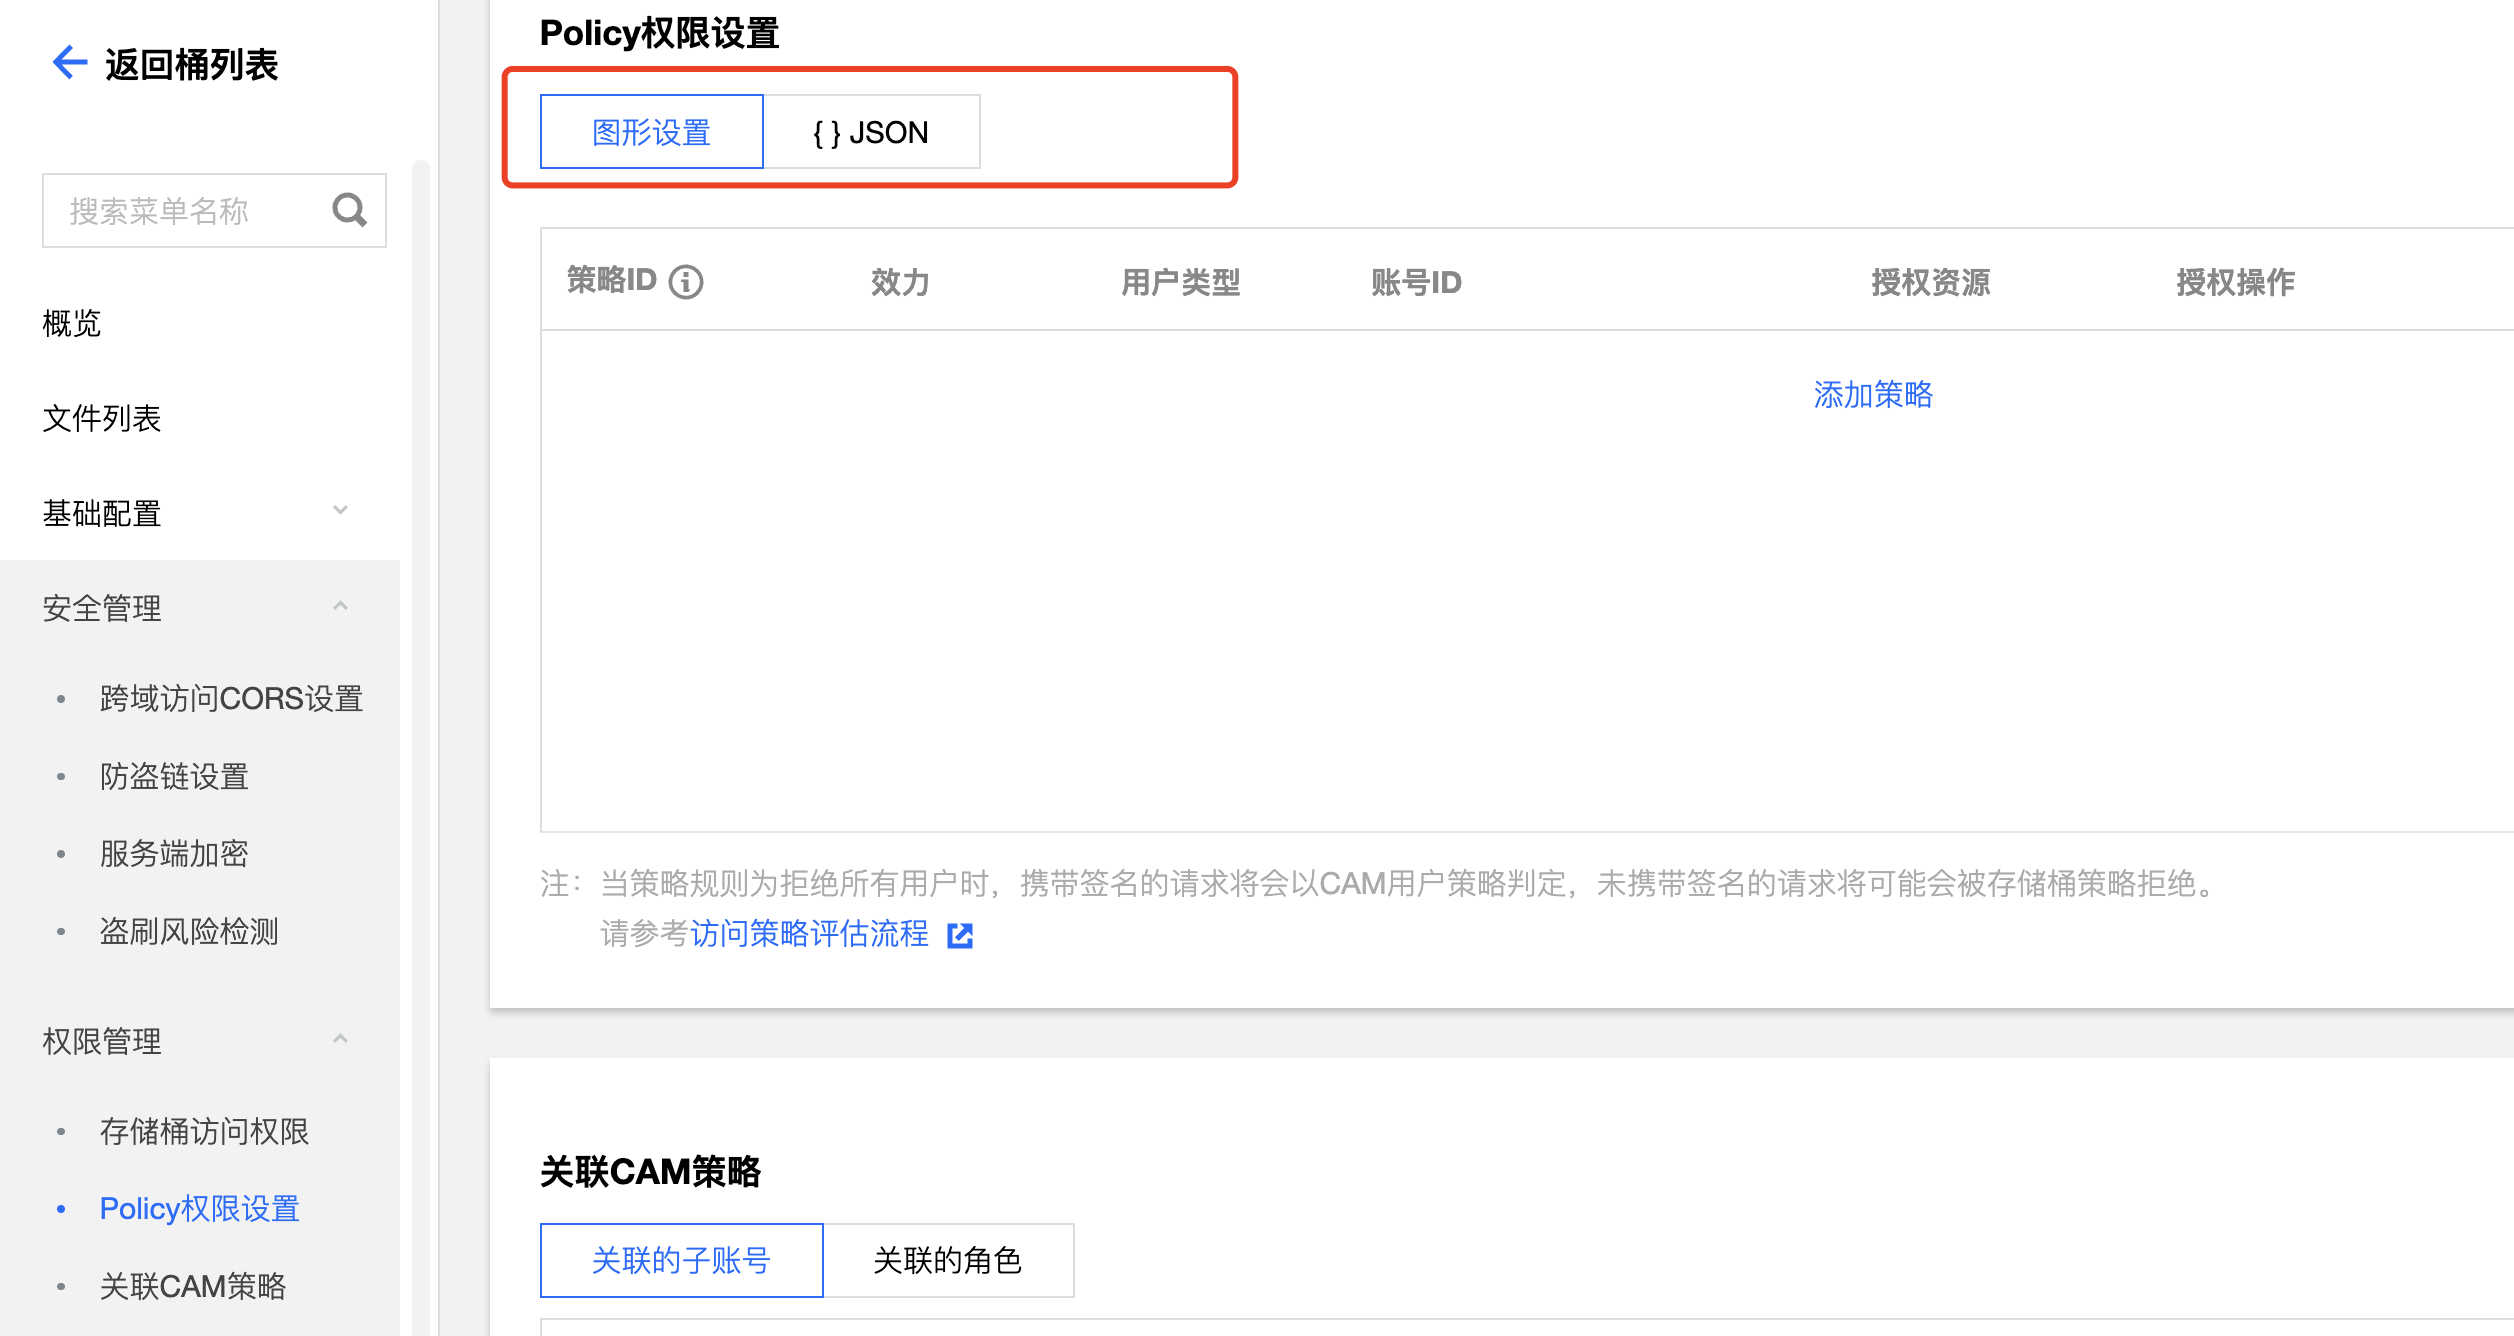2514x1336 pixels.
Task: Click the search magnifier icon
Action: (349, 210)
